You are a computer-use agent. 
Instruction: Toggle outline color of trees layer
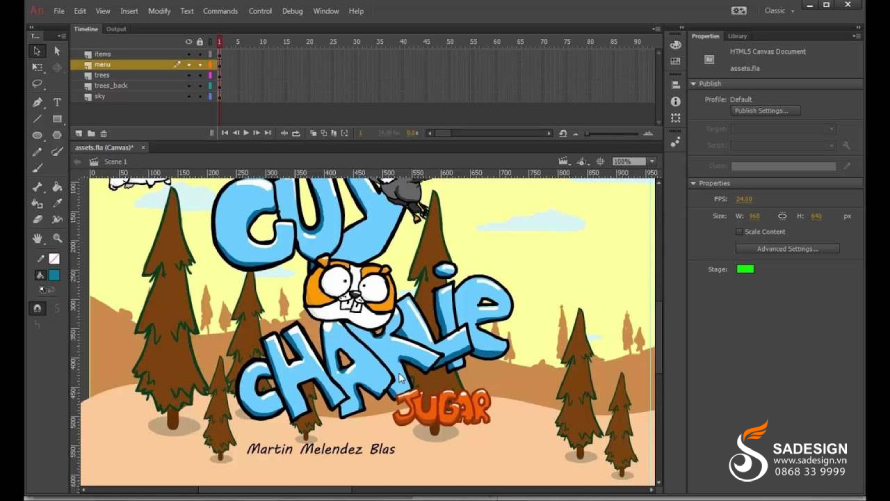[210, 75]
